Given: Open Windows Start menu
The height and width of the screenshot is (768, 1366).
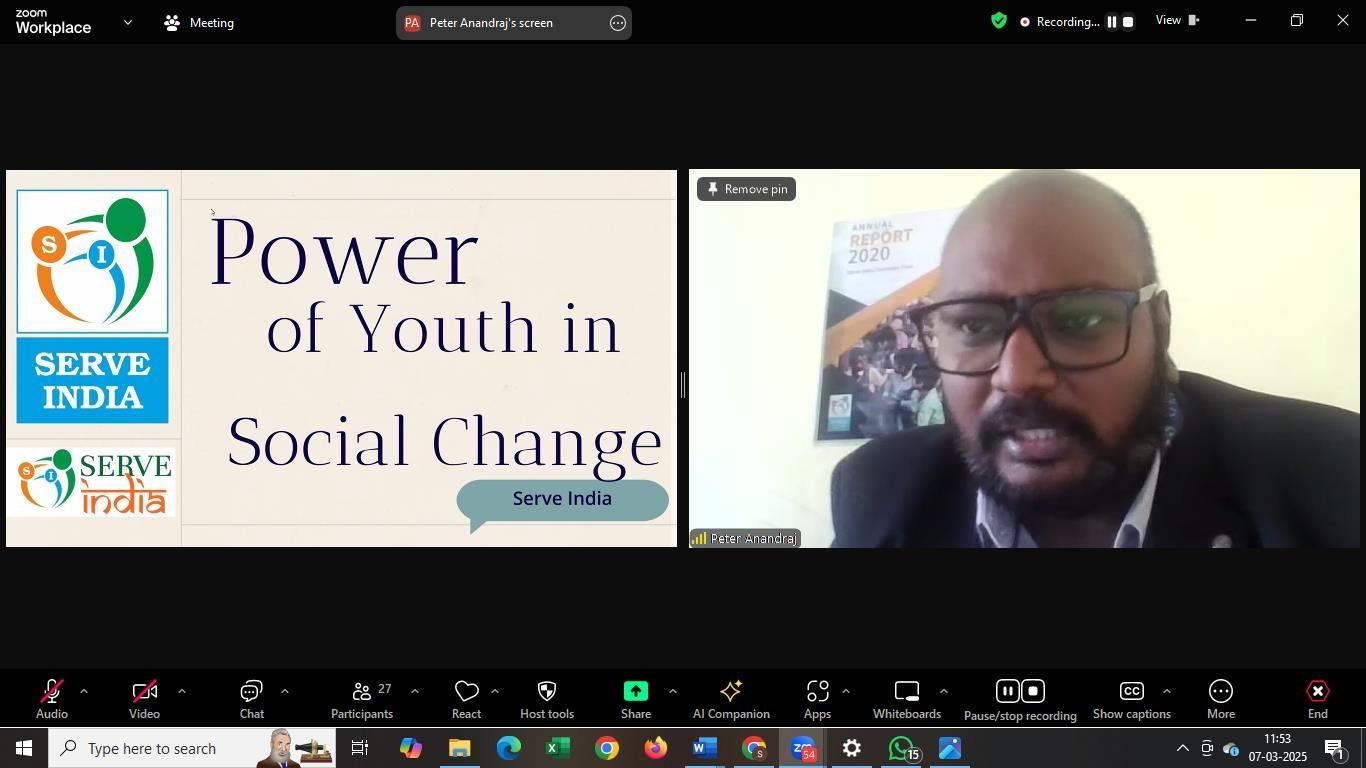Looking at the screenshot, I should click(23, 748).
